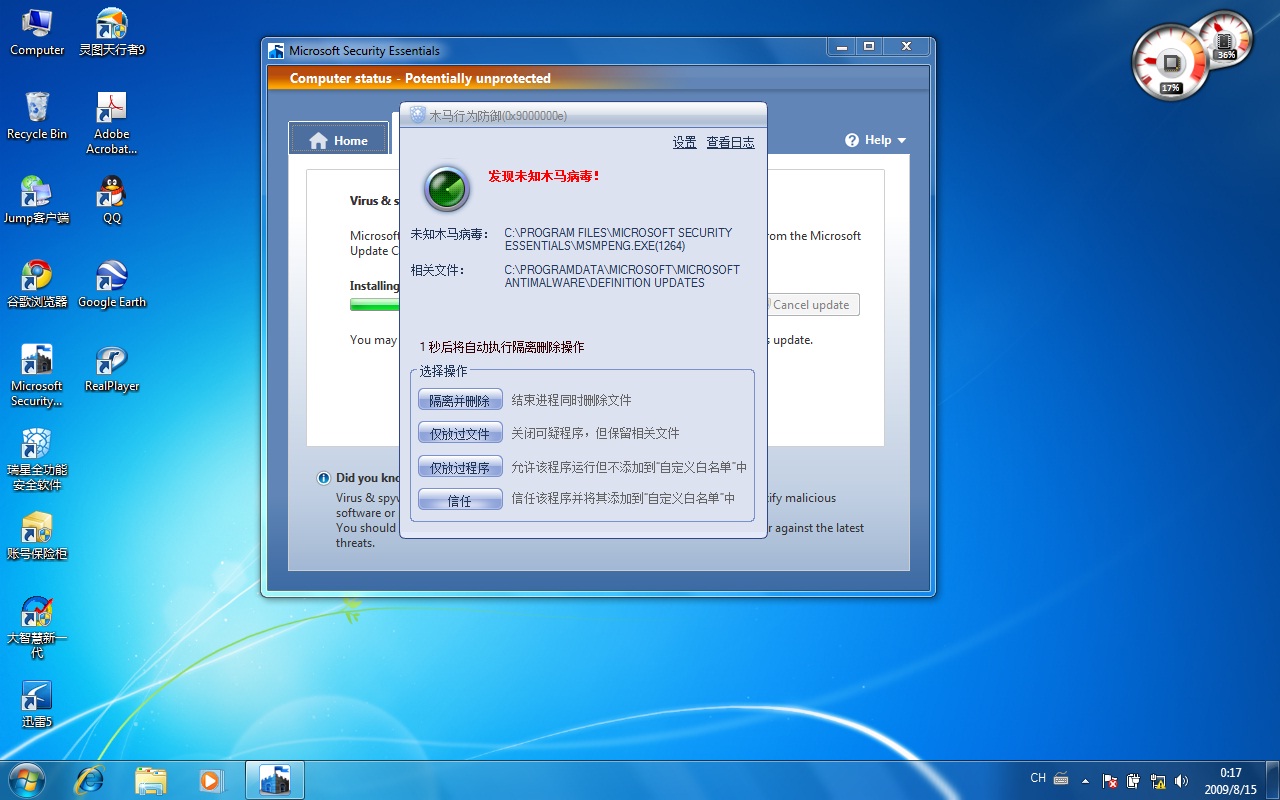Click the on-screen keyboard tray icon

pyautogui.click(x=1061, y=779)
